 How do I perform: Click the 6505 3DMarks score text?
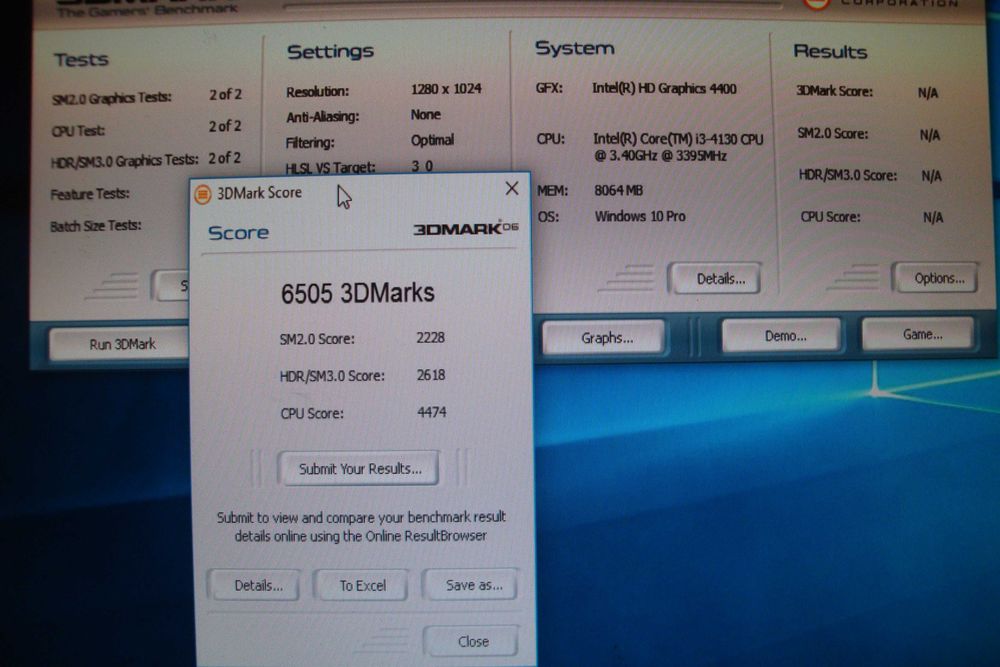point(357,293)
